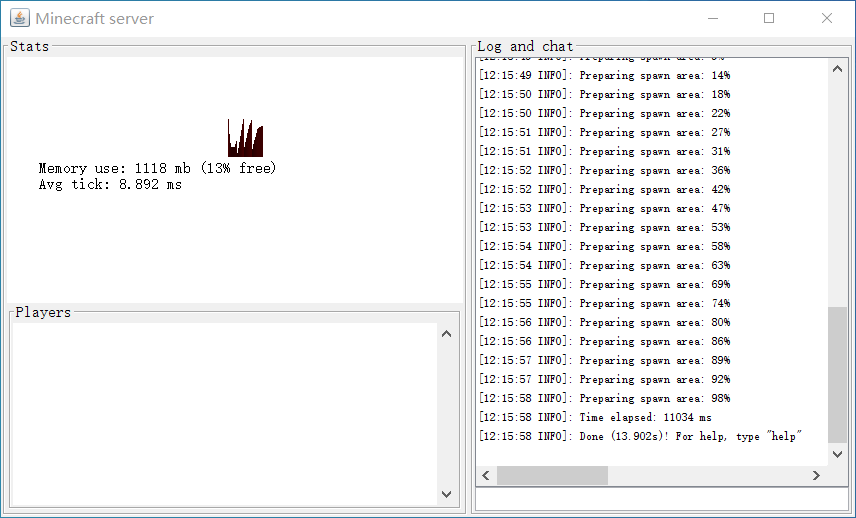Click the "Players" panel title

43,312
